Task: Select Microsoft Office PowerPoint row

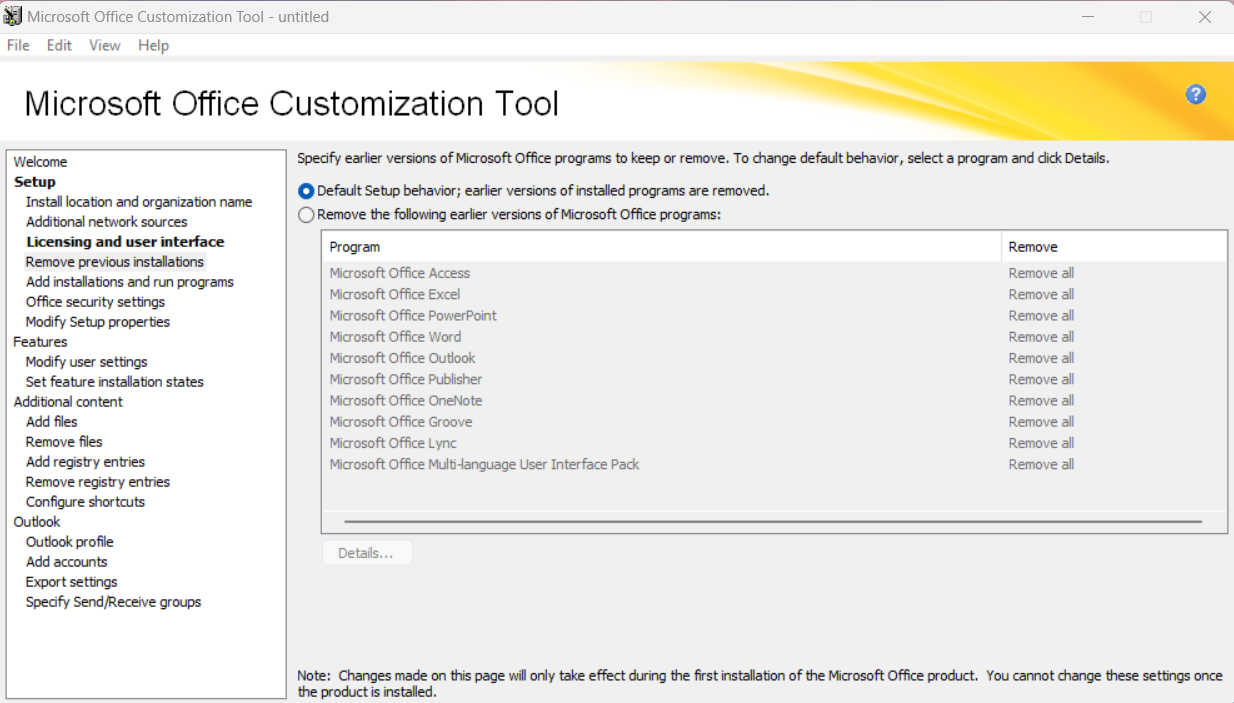Action: pyautogui.click(x=774, y=315)
